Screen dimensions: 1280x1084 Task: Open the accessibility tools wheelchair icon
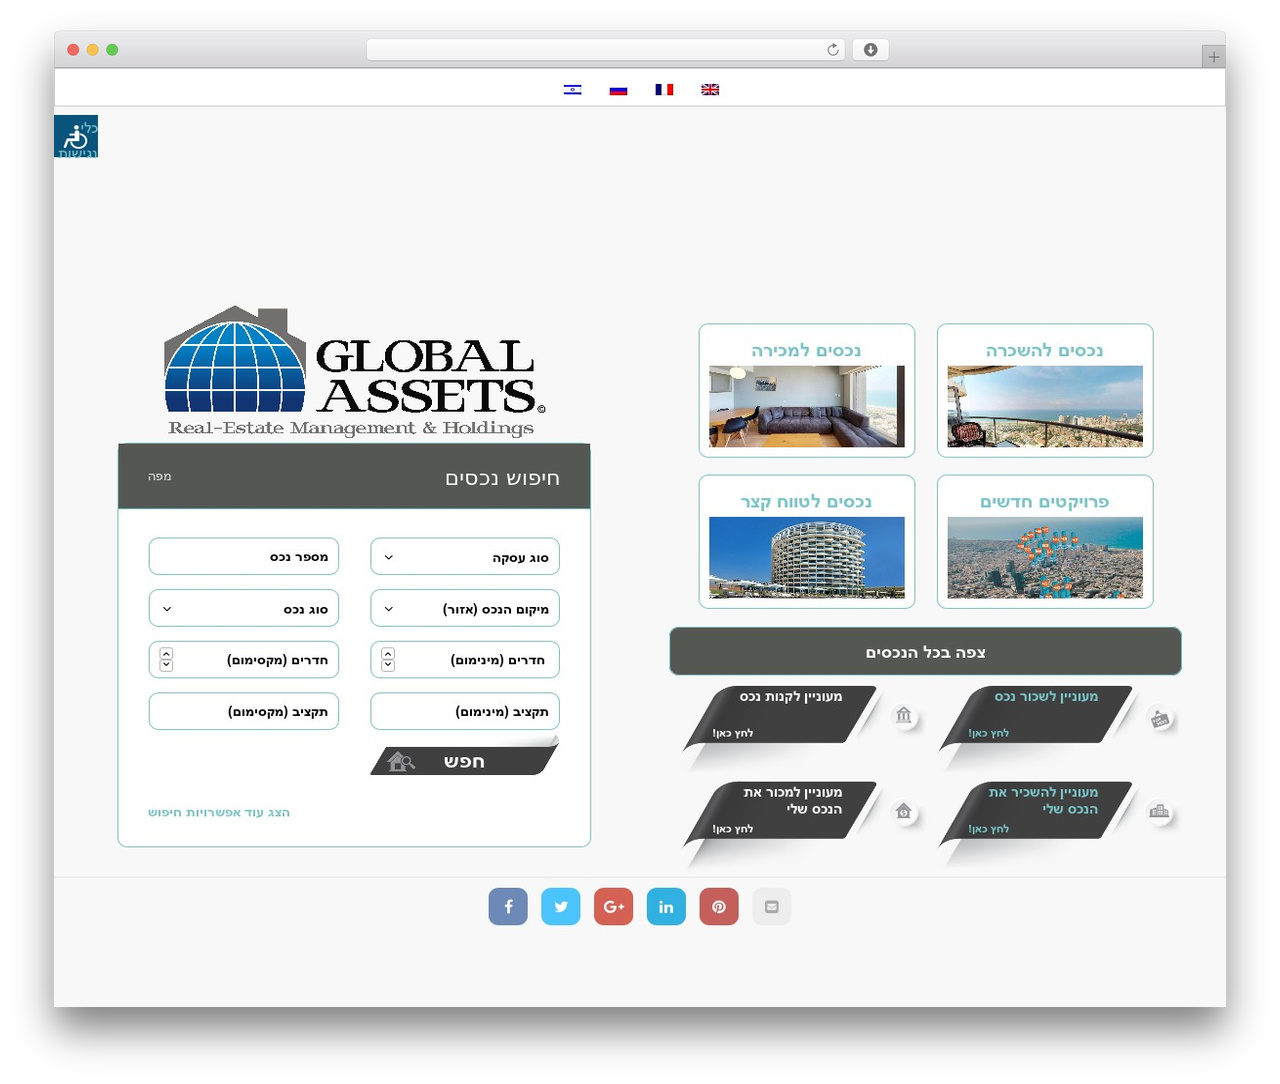(x=76, y=137)
